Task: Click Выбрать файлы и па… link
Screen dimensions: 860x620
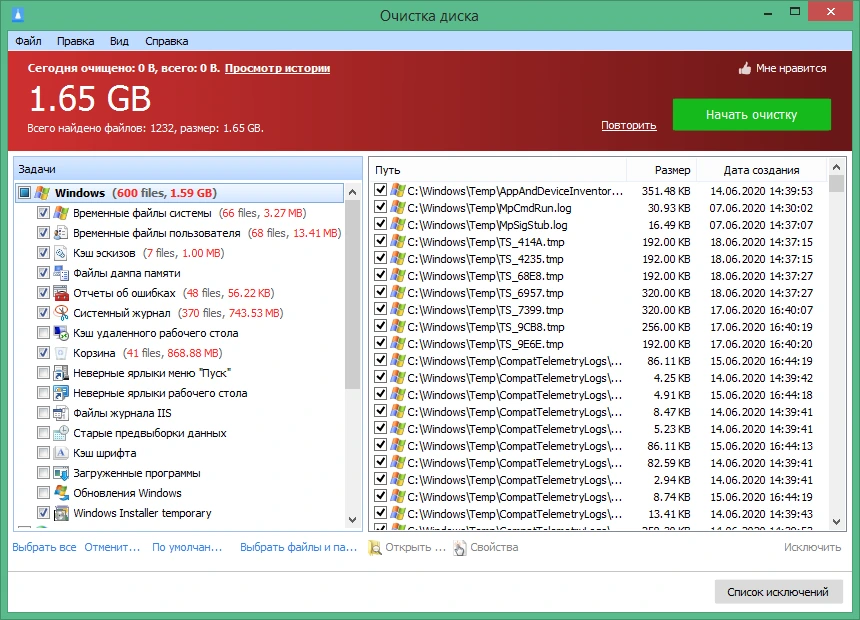Action: tap(298, 548)
